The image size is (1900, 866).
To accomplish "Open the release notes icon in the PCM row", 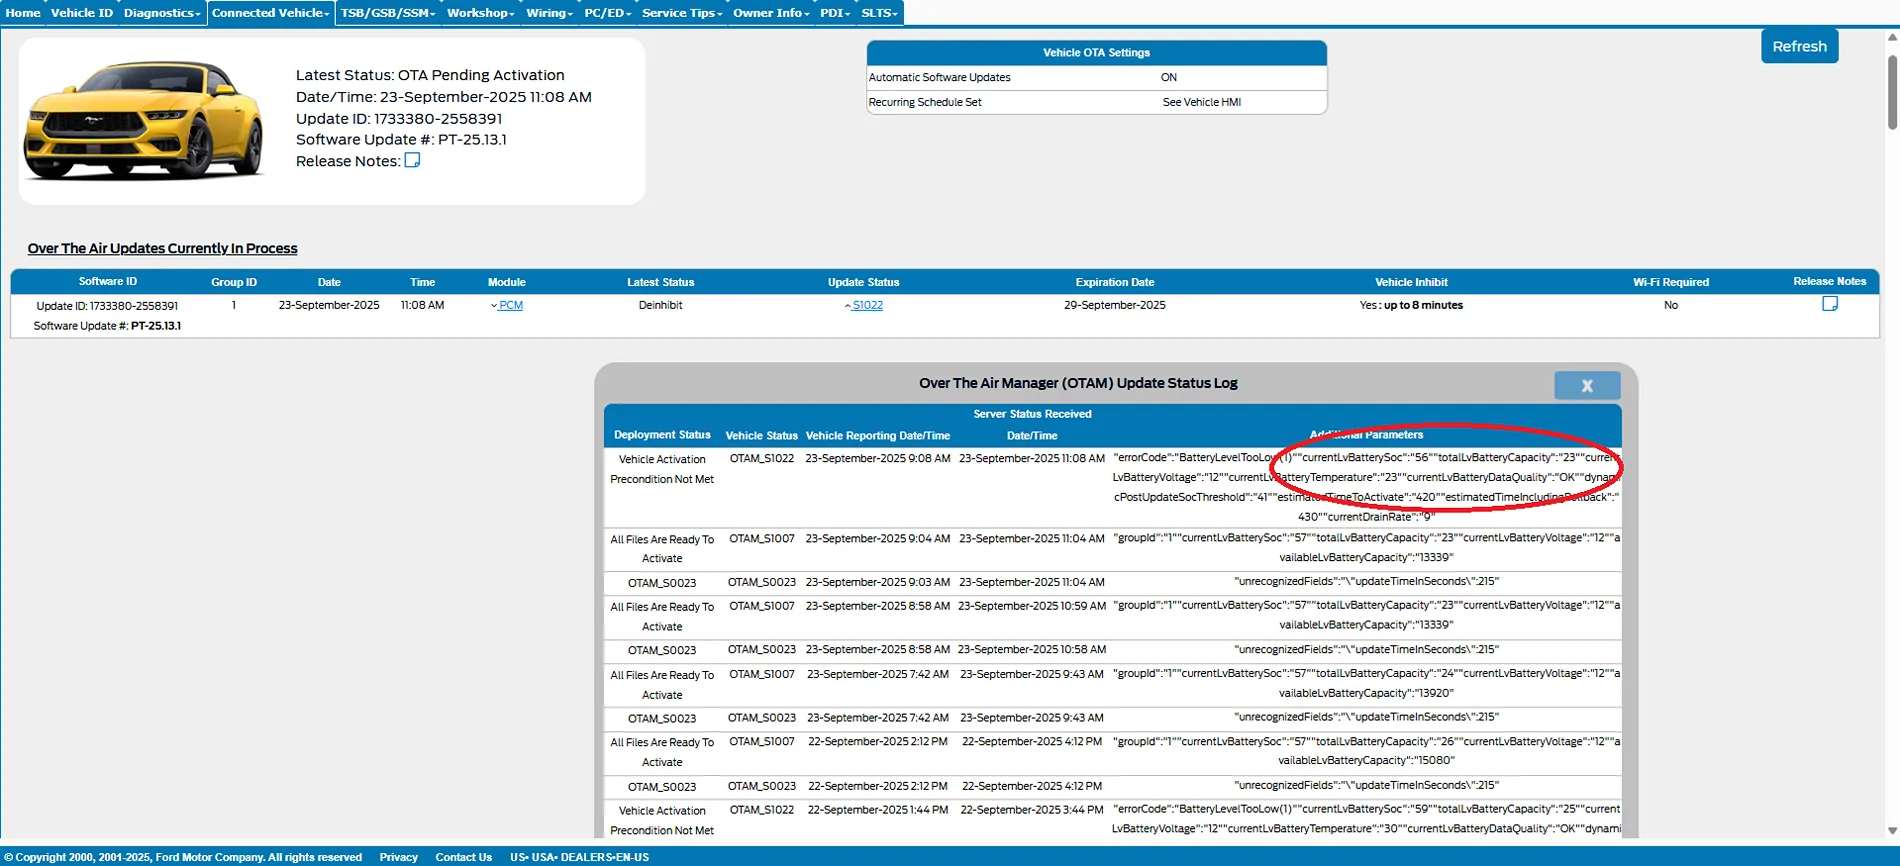I will click(x=1829, y=304).
